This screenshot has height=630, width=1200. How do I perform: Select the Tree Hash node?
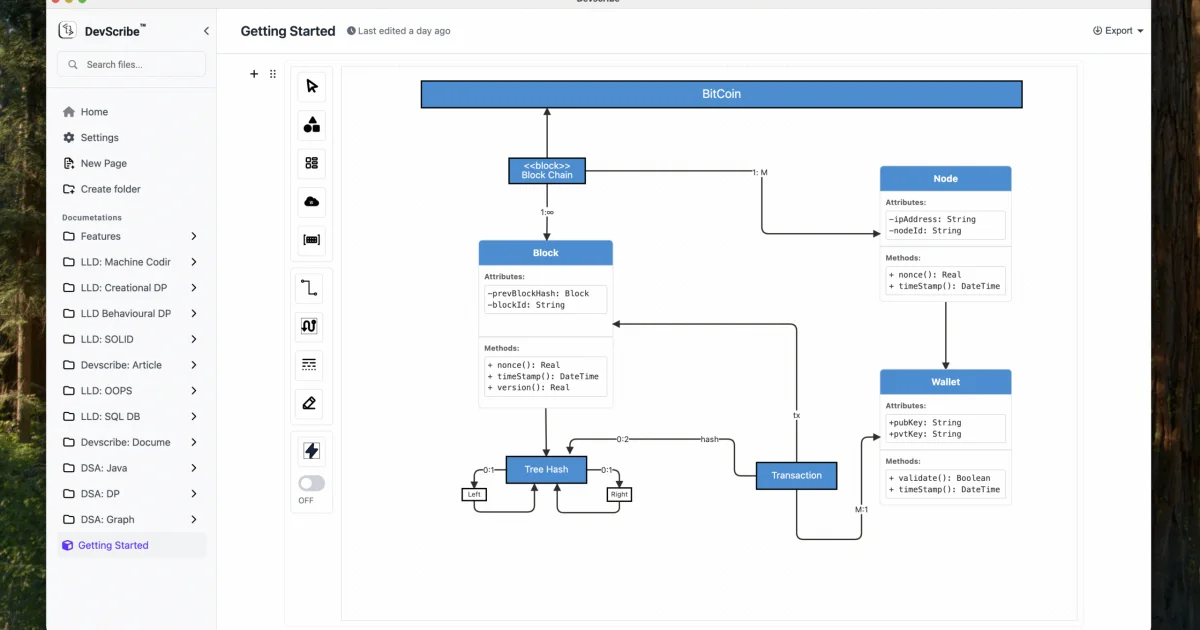546,469
